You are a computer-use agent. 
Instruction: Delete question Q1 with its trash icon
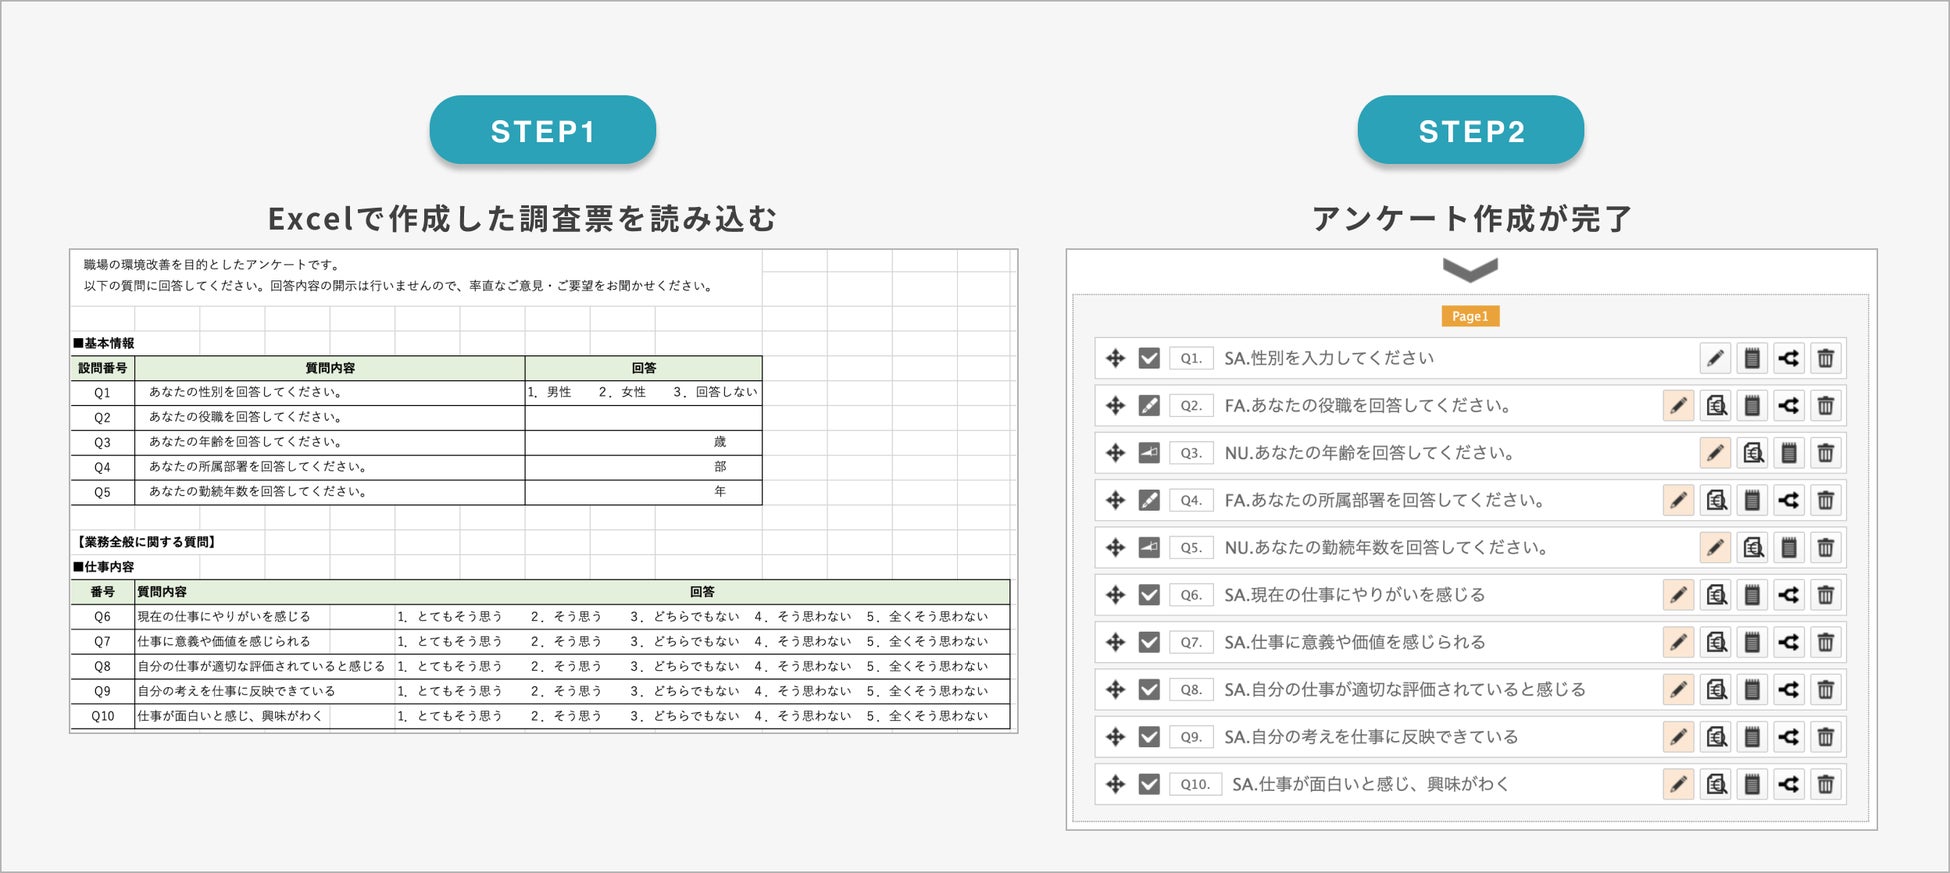click(1826, 358)
